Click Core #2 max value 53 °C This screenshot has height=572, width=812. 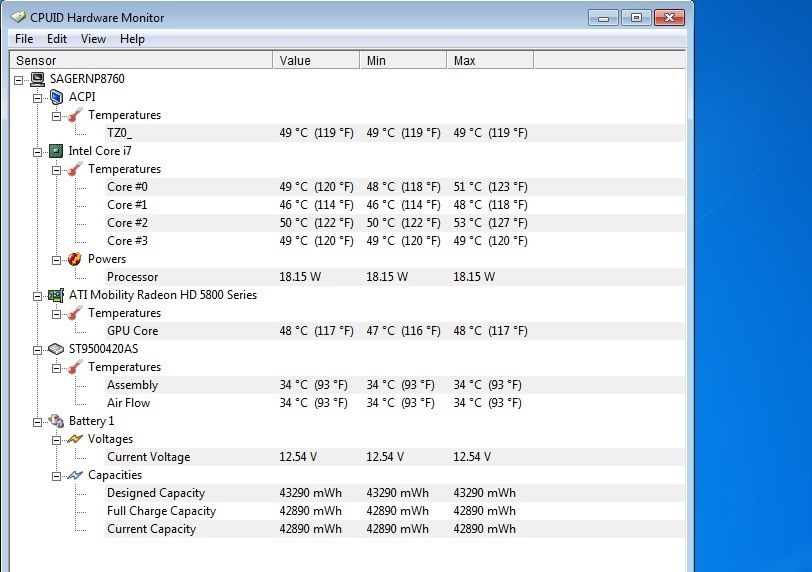coord(490,223)
